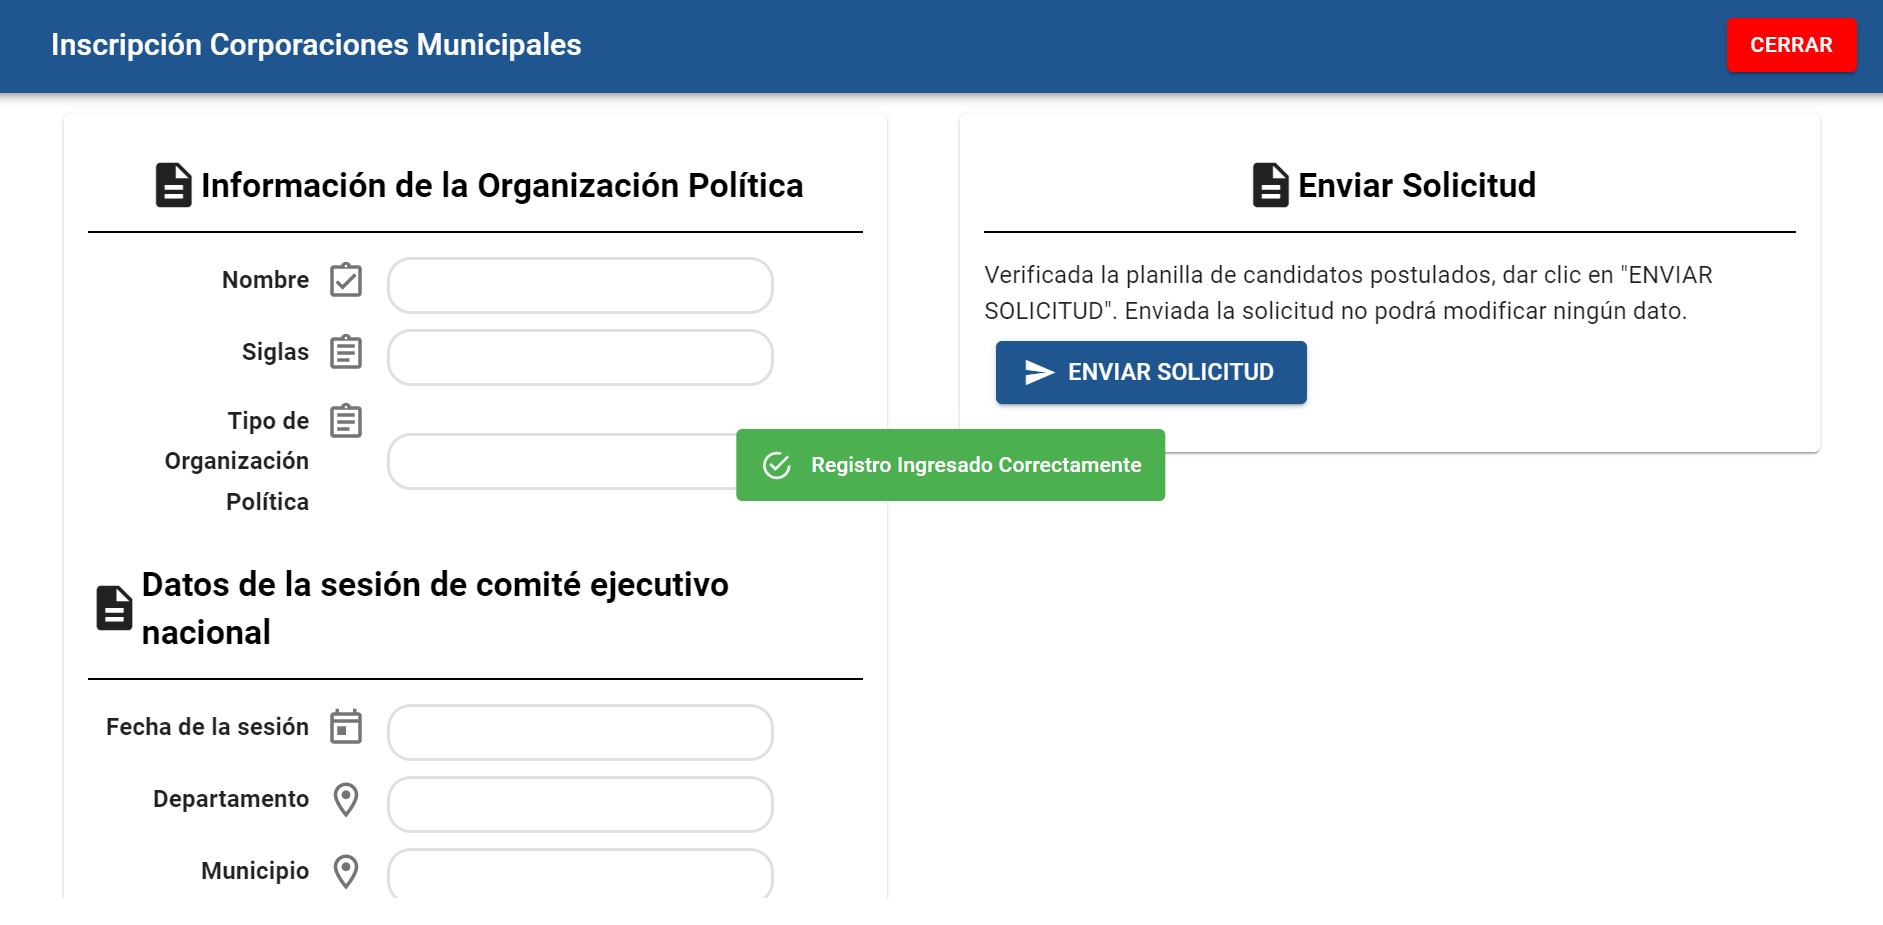1883x925 pixels.
Task: Click the Municipio input field
Action: 580,875
